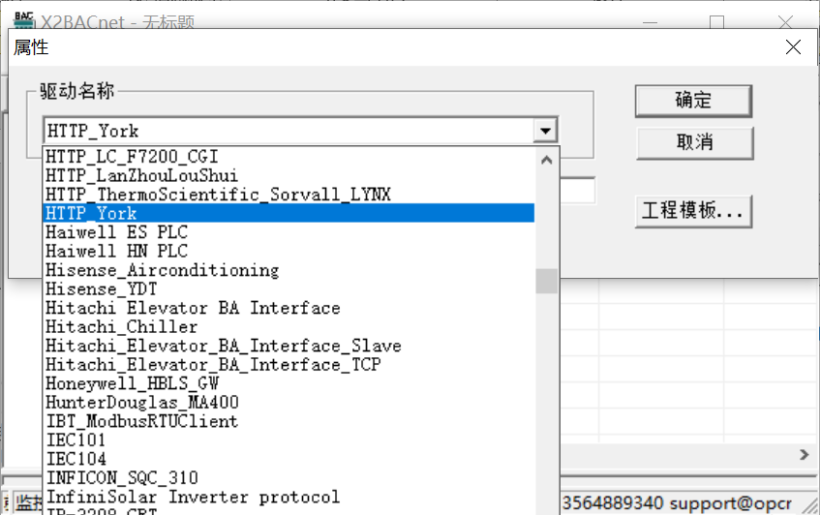The height and width of the screenshot is (516, 821).
Task: Select IBT_ModbusRTUClient driver
Action: (289, 421)
